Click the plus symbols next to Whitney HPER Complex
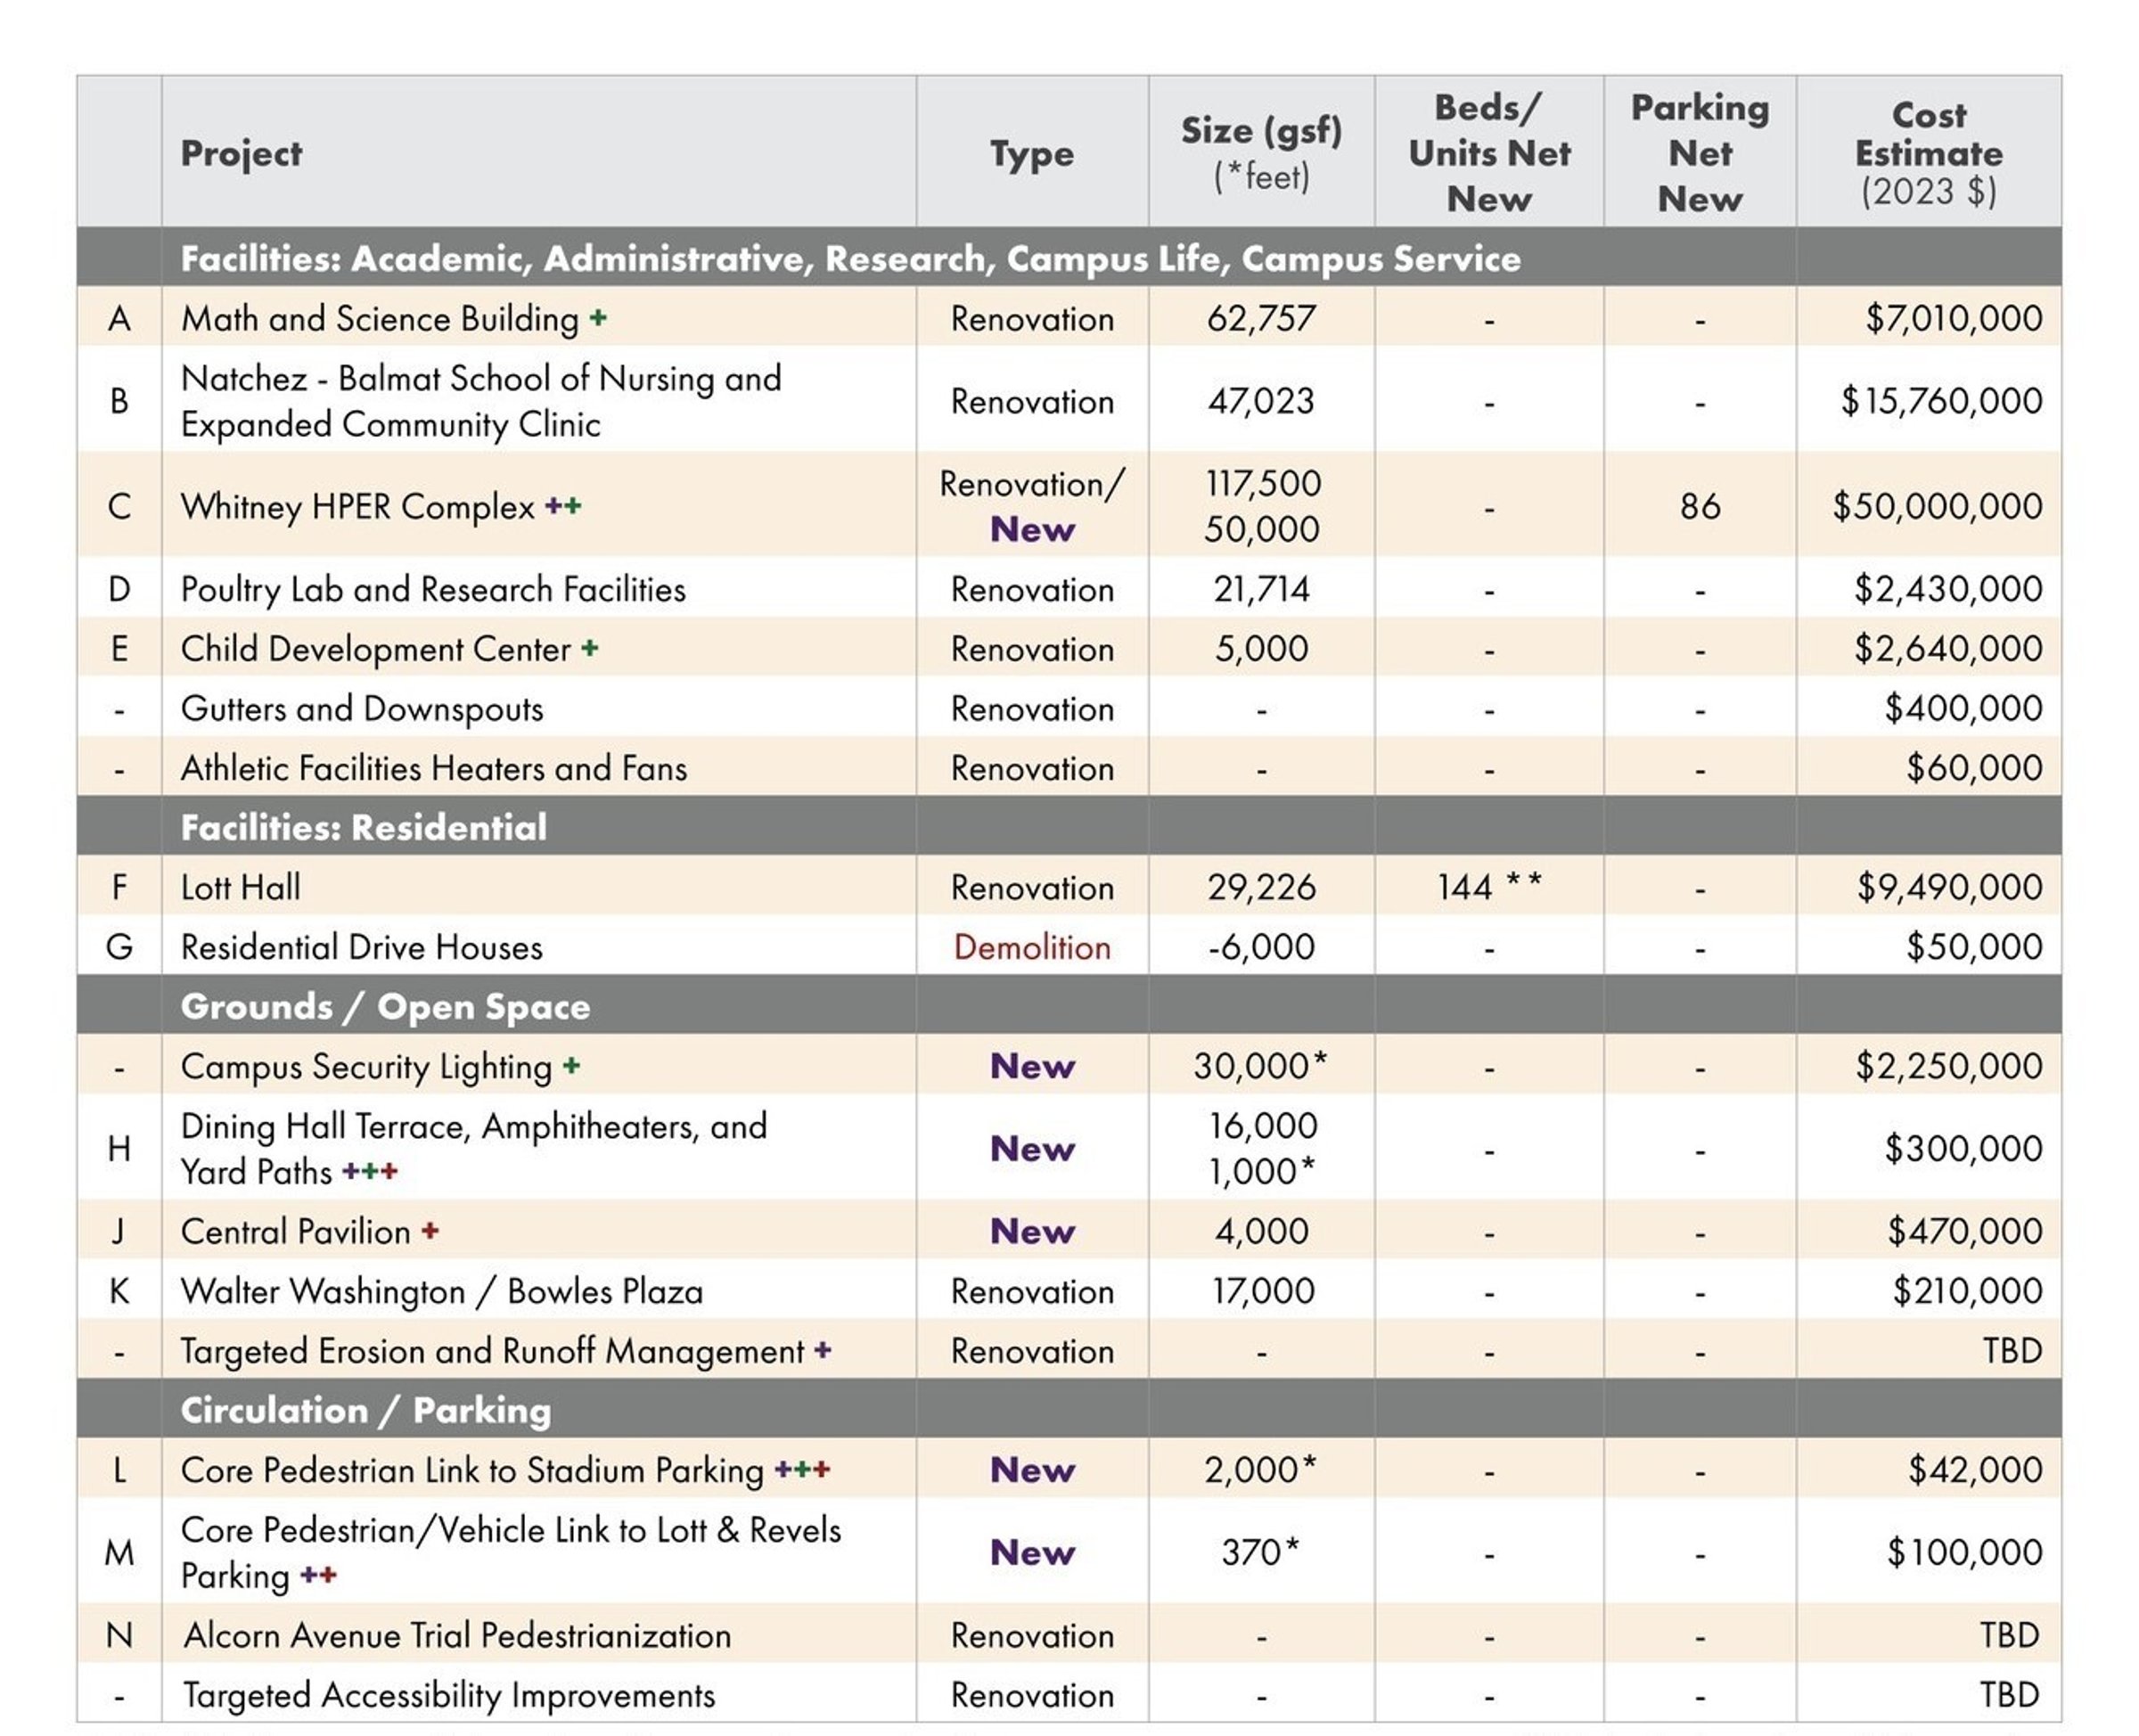Viewport: 2139px width, 1736px height. pyautogui.click(x=563, y=506)
